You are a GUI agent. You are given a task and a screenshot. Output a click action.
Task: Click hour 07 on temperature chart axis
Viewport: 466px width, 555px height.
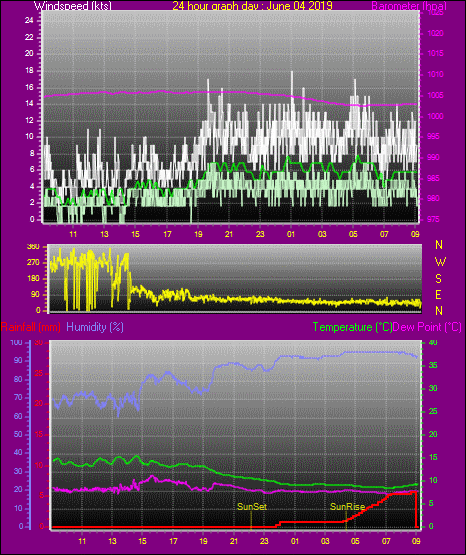click(386, 541)
